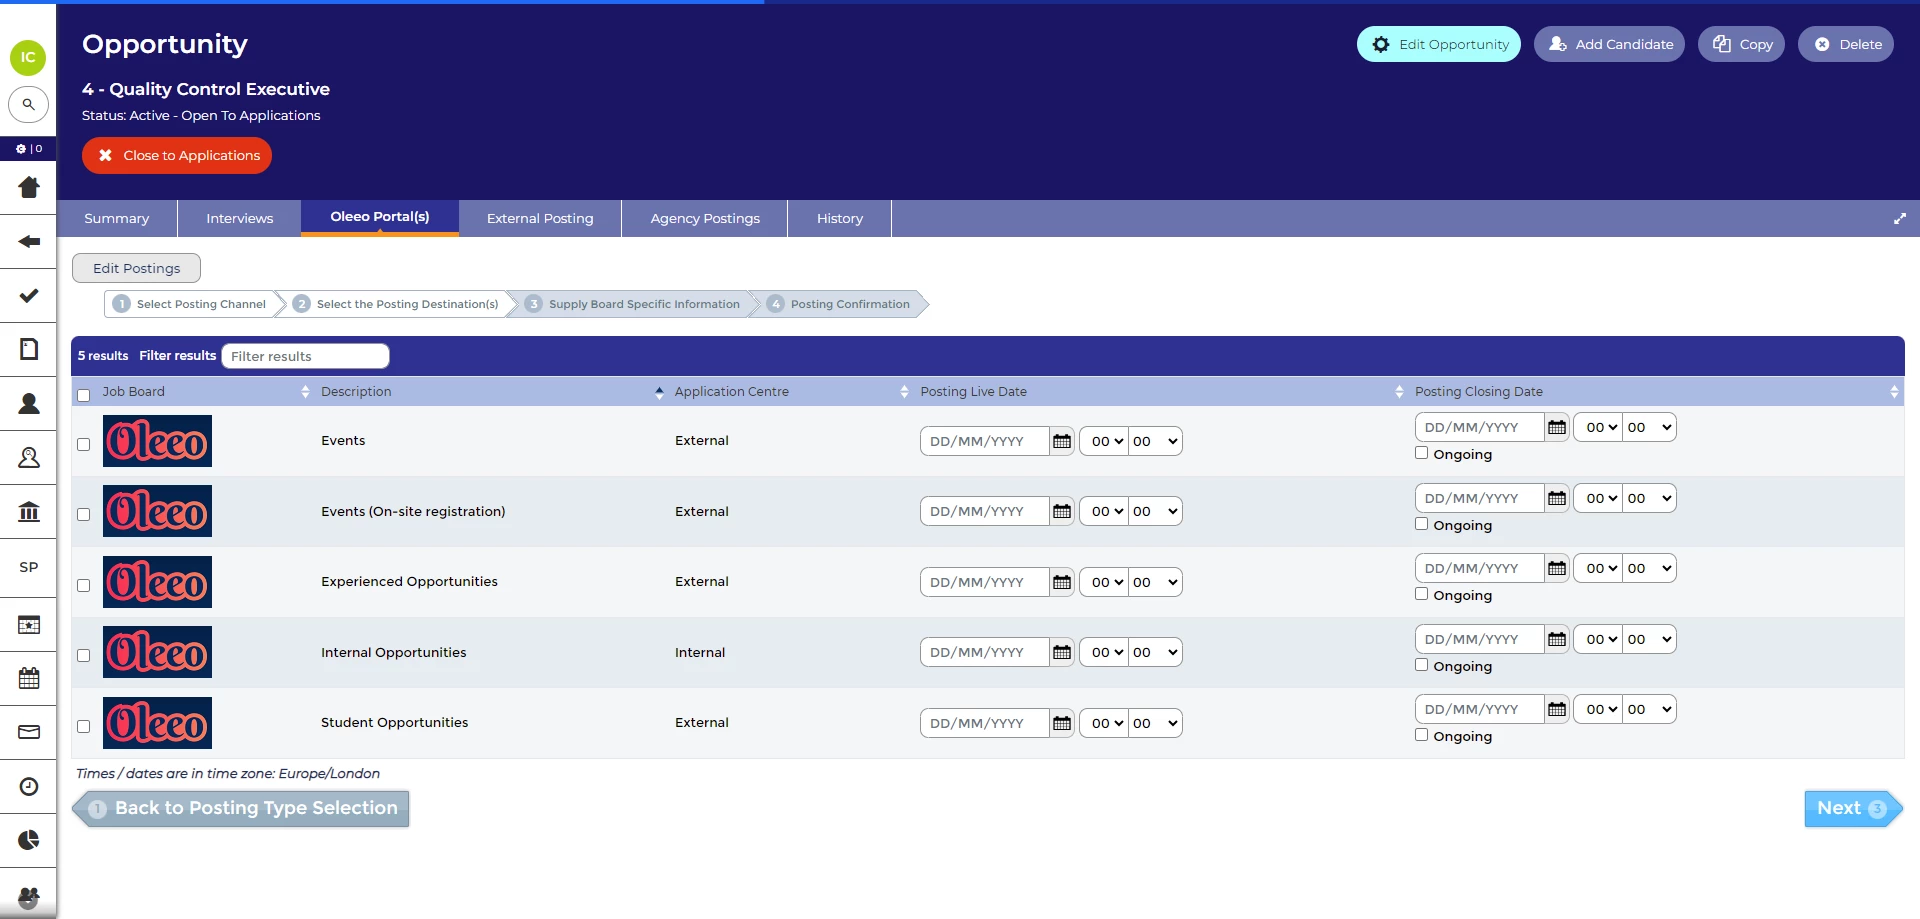1920x919 pixels.
Task: Open calendar picker for Experienced Opportunities live date
Action: point(1062,582)
